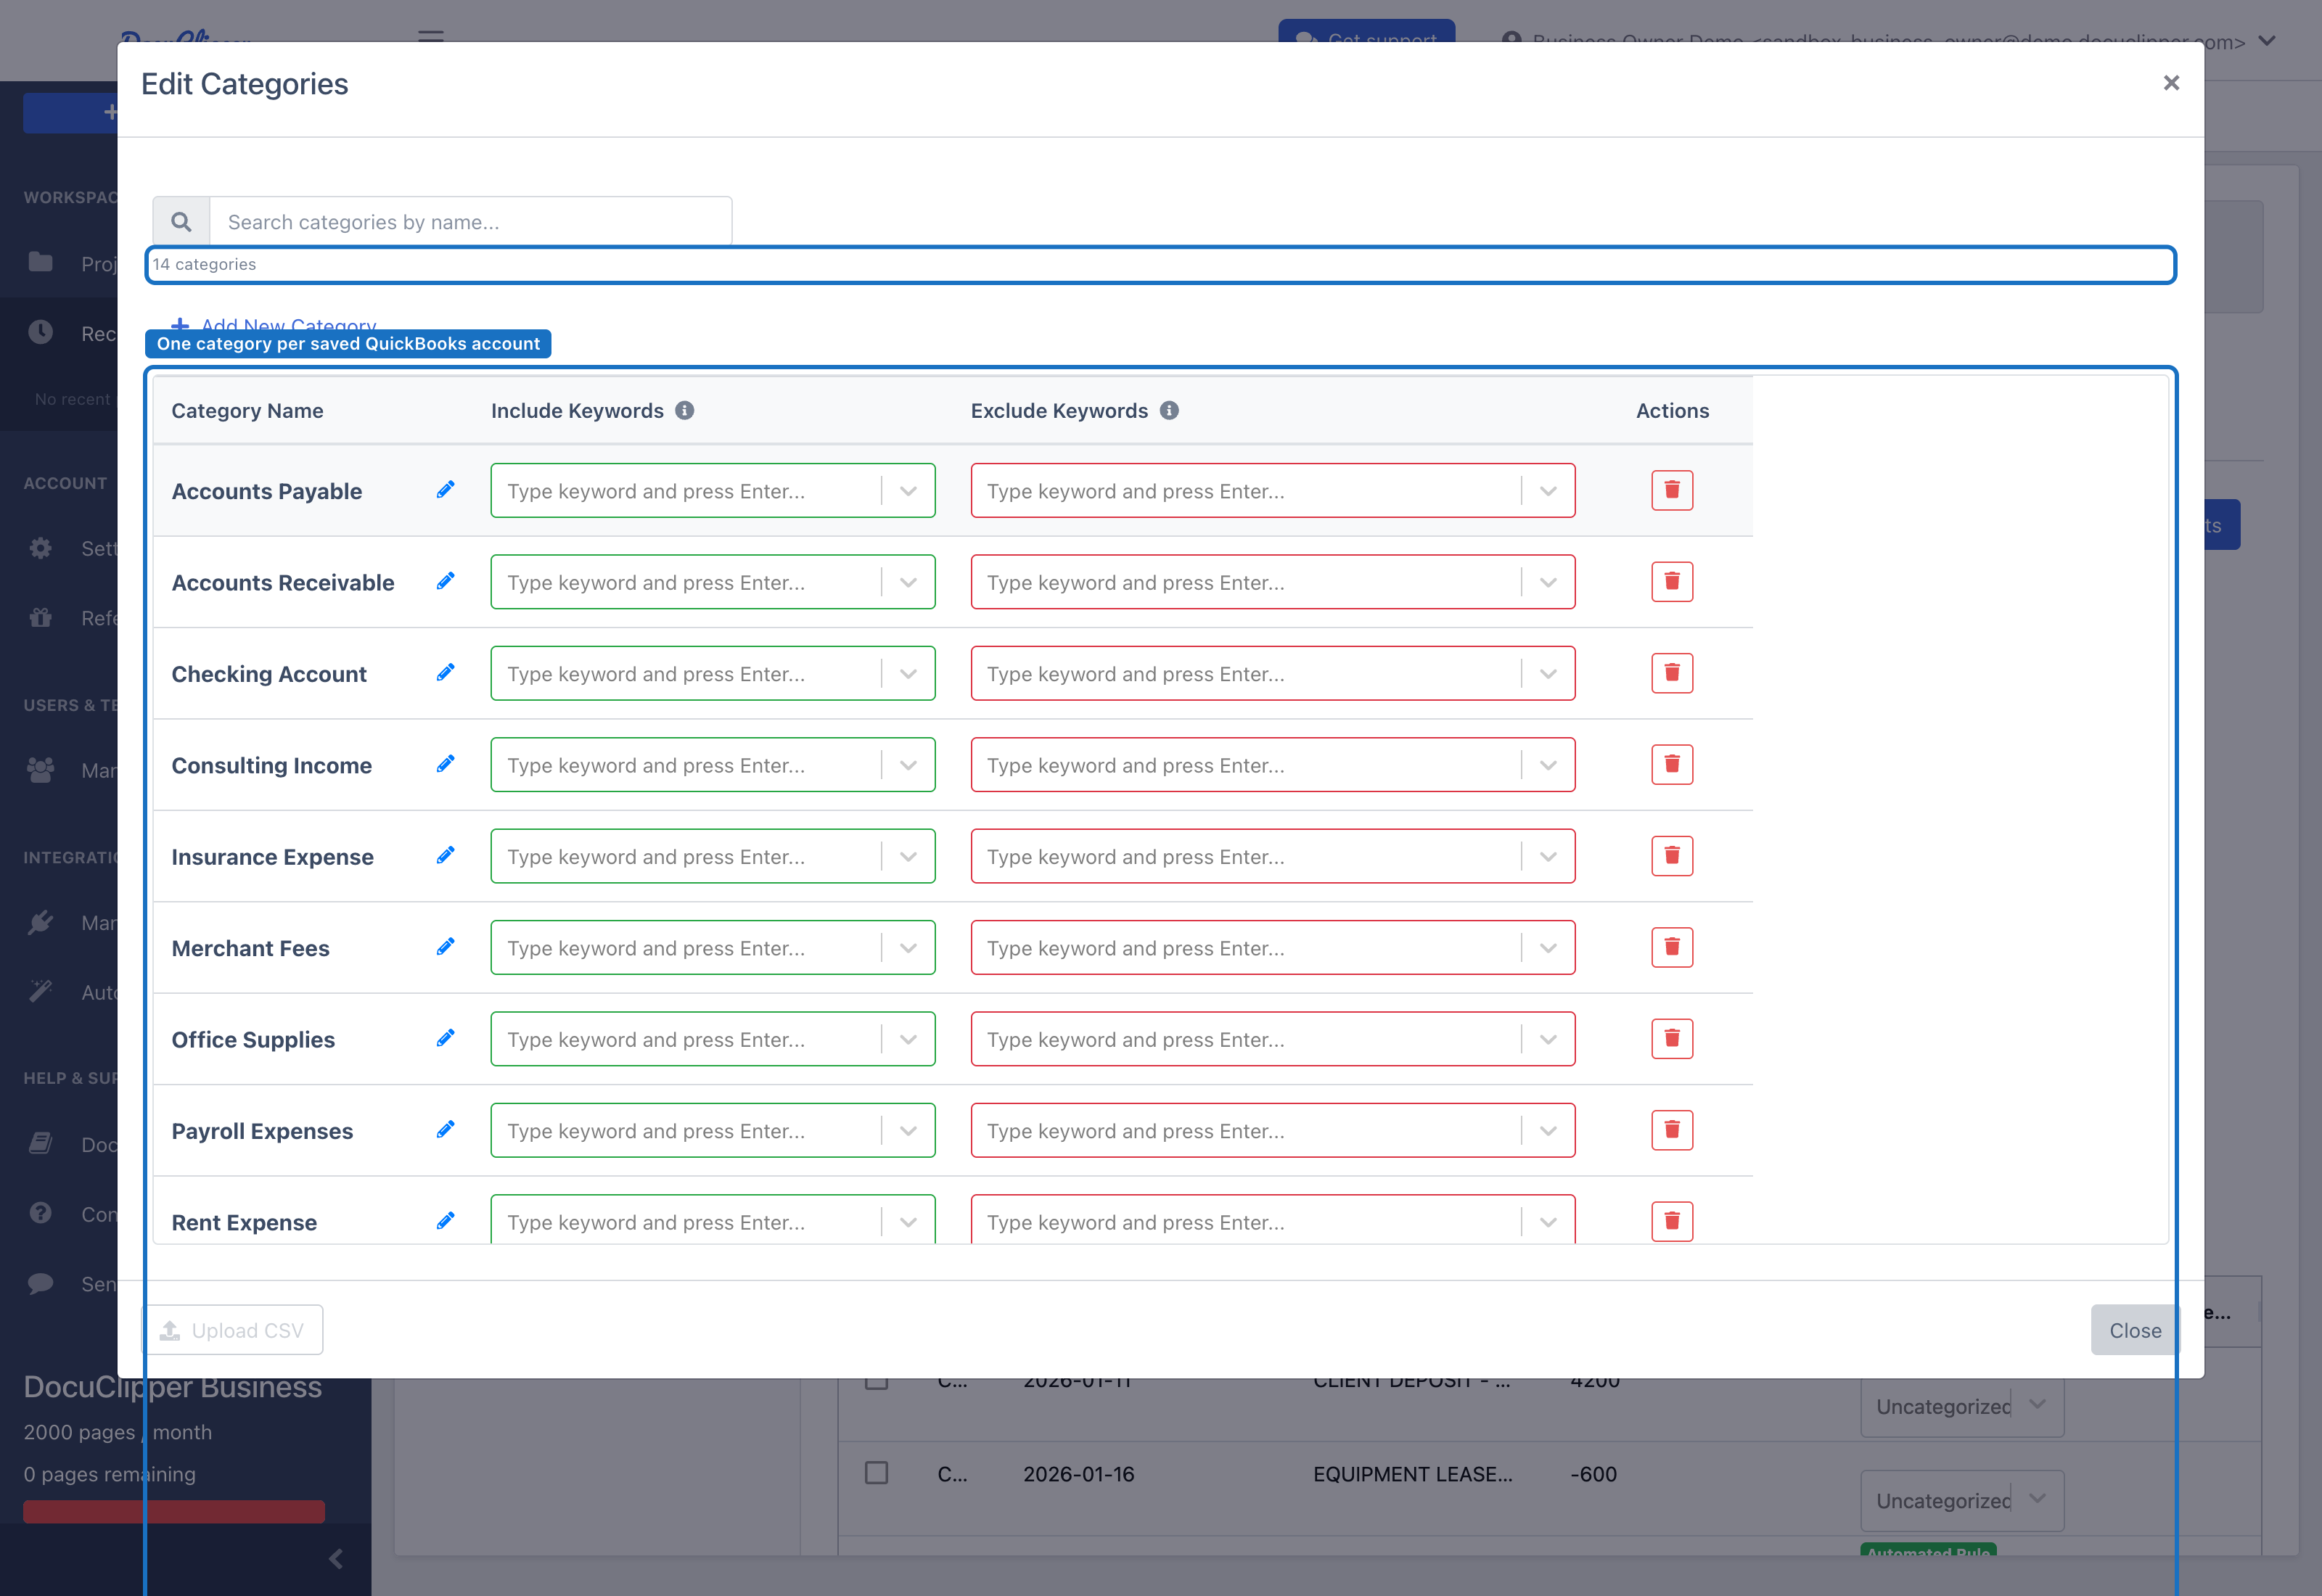Click the search magnifier icon

(181, 221)
